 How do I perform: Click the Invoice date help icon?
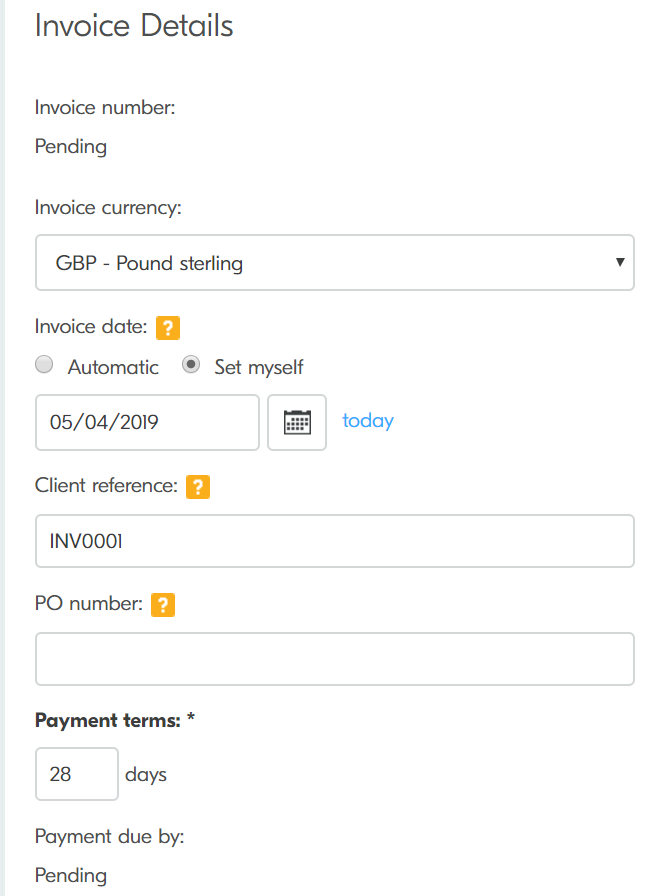tap(168, 327)
